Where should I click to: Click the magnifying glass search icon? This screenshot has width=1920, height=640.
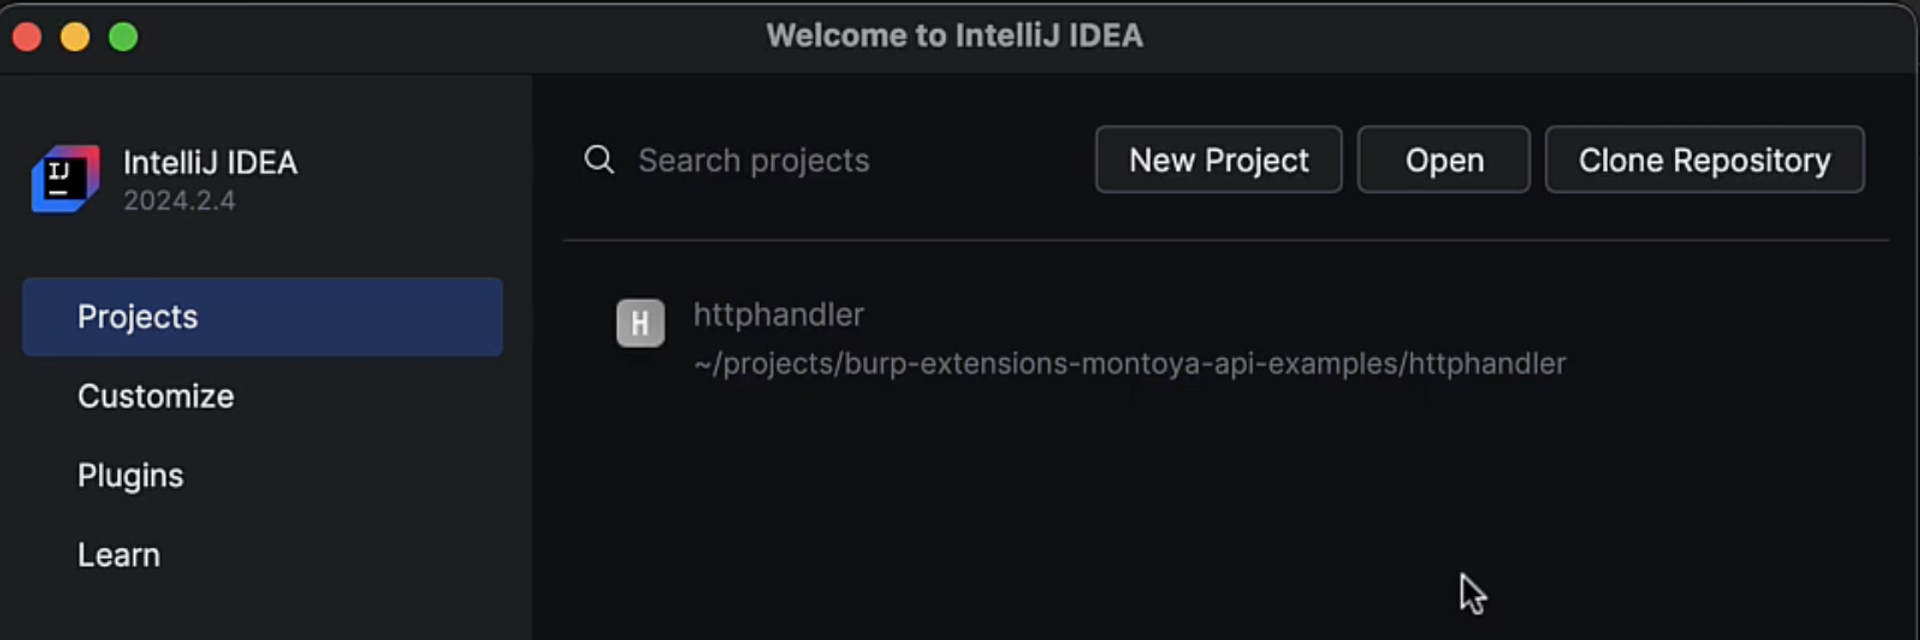point(598,159)
